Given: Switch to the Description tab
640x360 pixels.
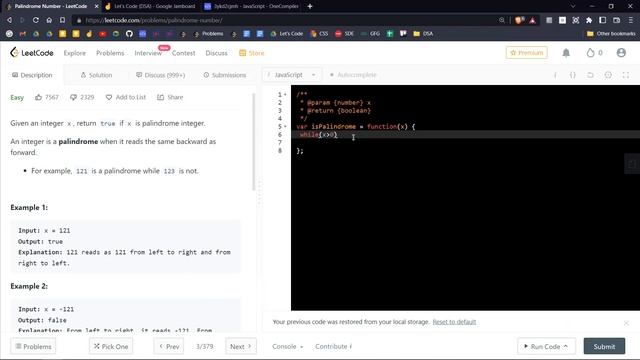Looking at the screenshot, I should 32,75.
